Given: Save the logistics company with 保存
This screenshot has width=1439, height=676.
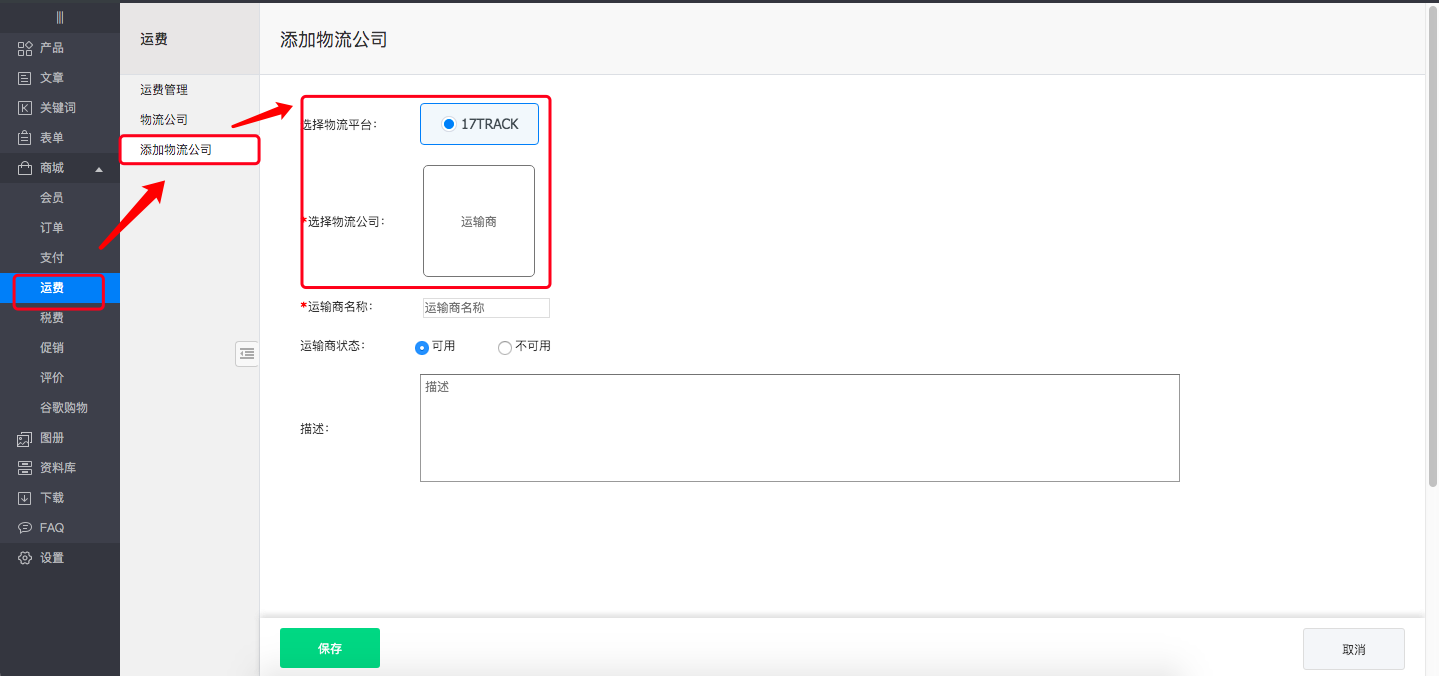Looking at the screenshot, I should (329, 647).
